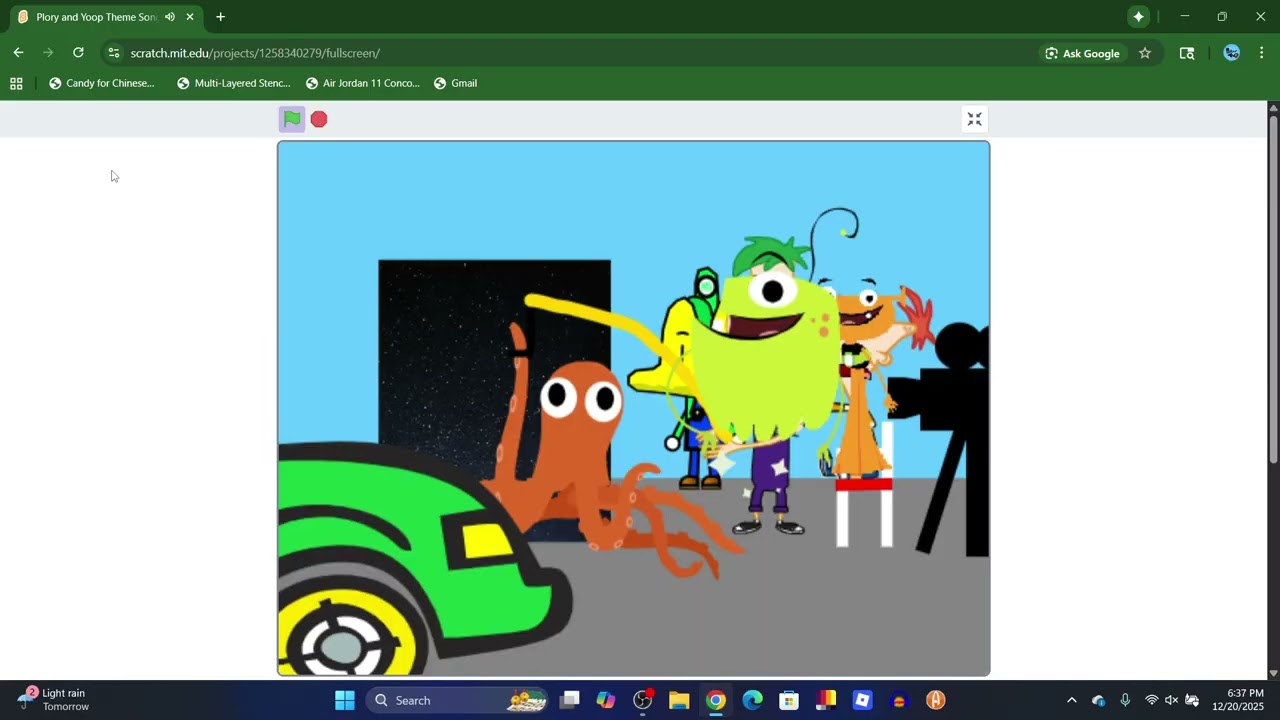Open the Light rain weather widget
Screen dimensions: 1280x720
[x=55, y=700]
